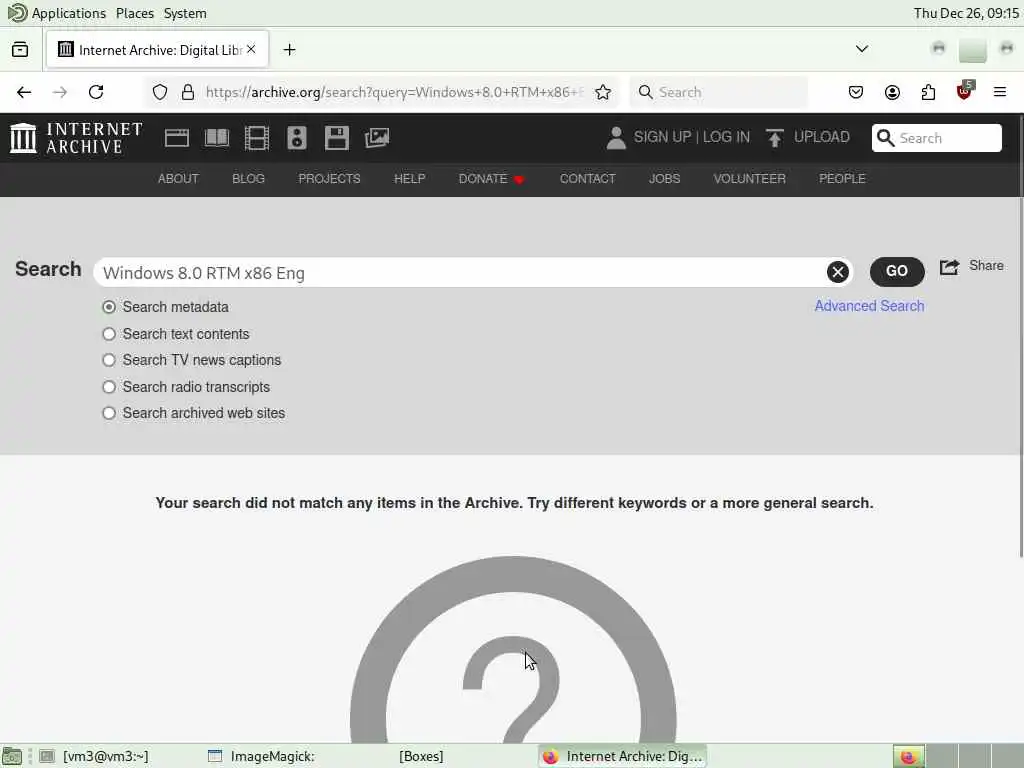Open the Pocket save icon
Screen dimensions: 1024x768
(x=856, y=92)
